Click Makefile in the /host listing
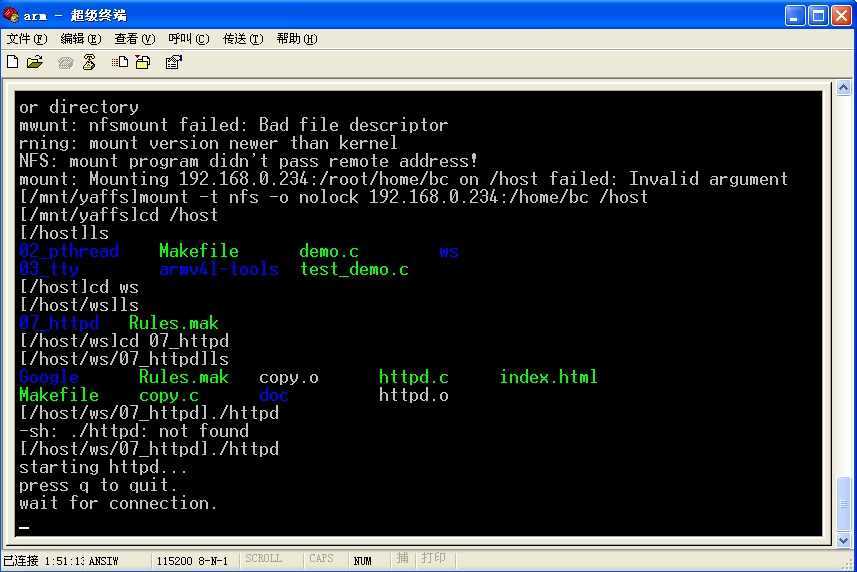The width and height of the screenshot is (857, 572). click(199, 251)
